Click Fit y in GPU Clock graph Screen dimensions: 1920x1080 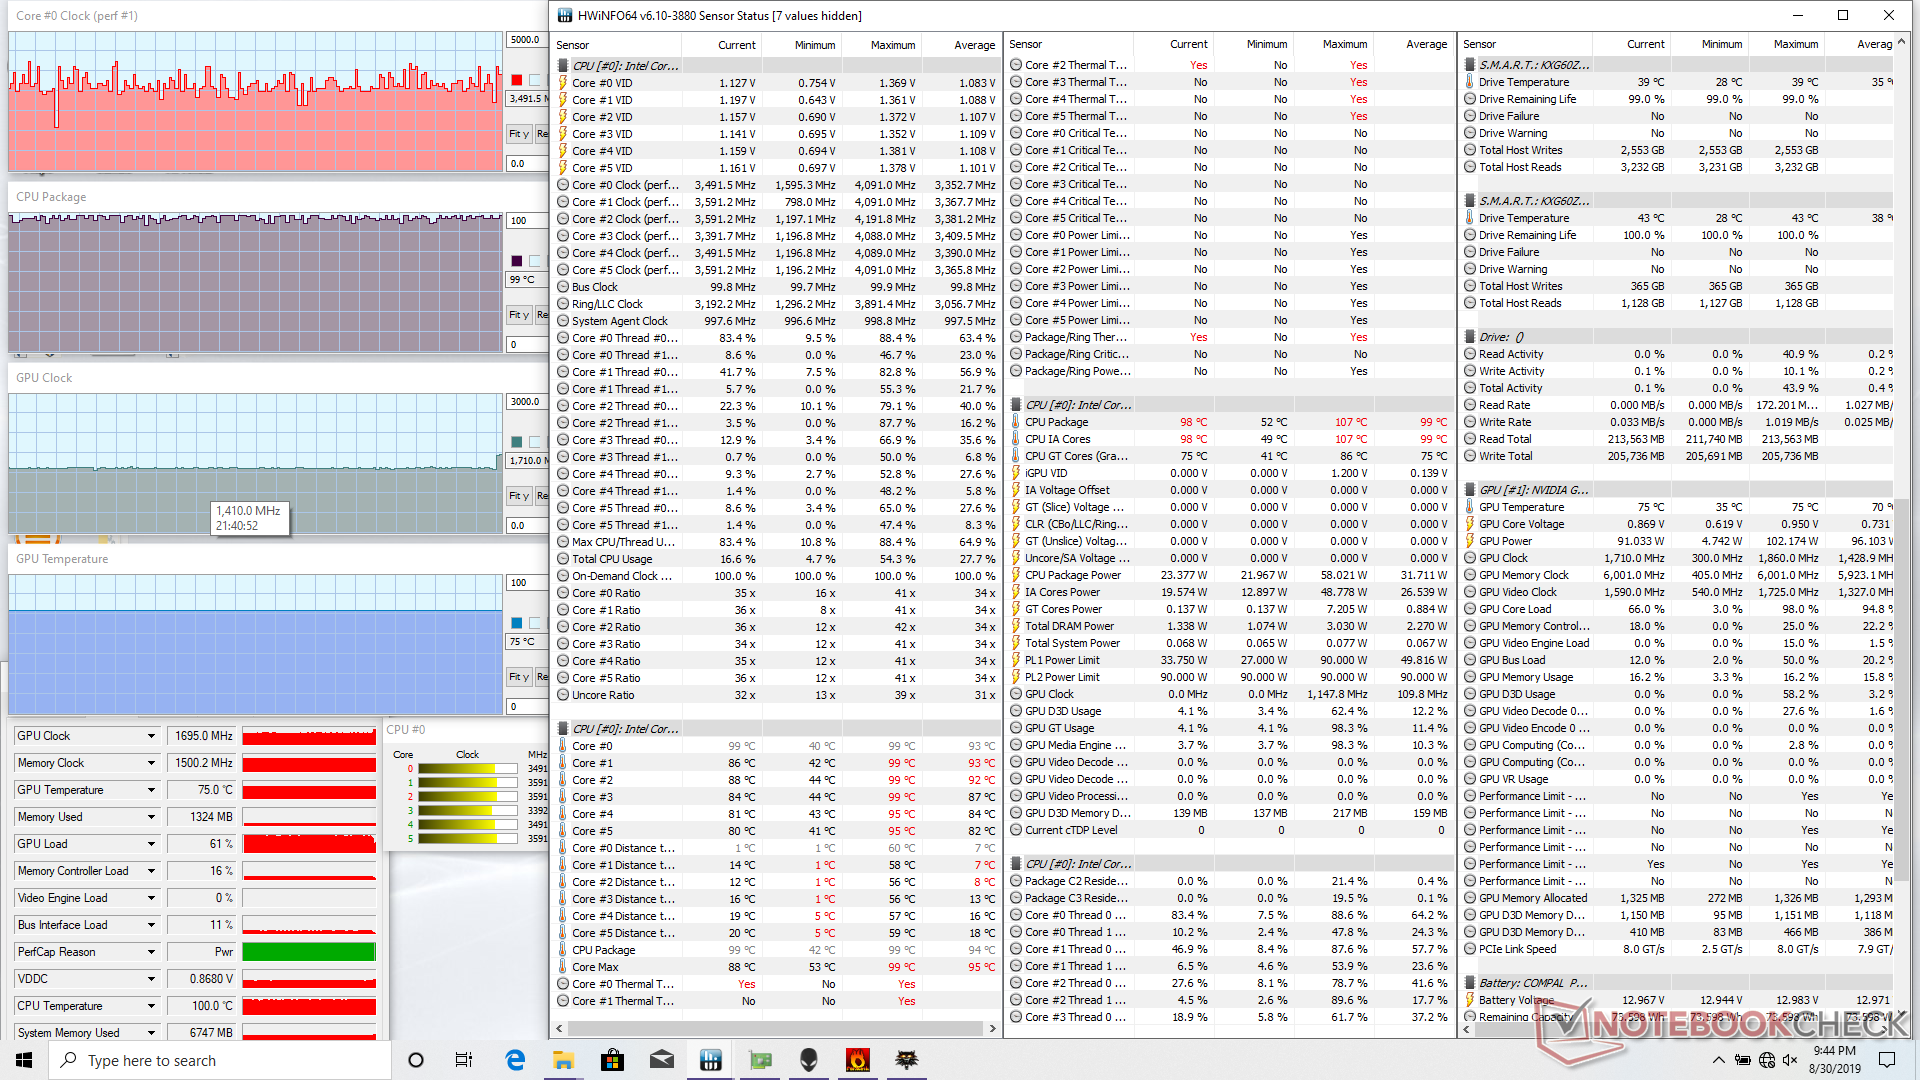click(x=519, y=496)
